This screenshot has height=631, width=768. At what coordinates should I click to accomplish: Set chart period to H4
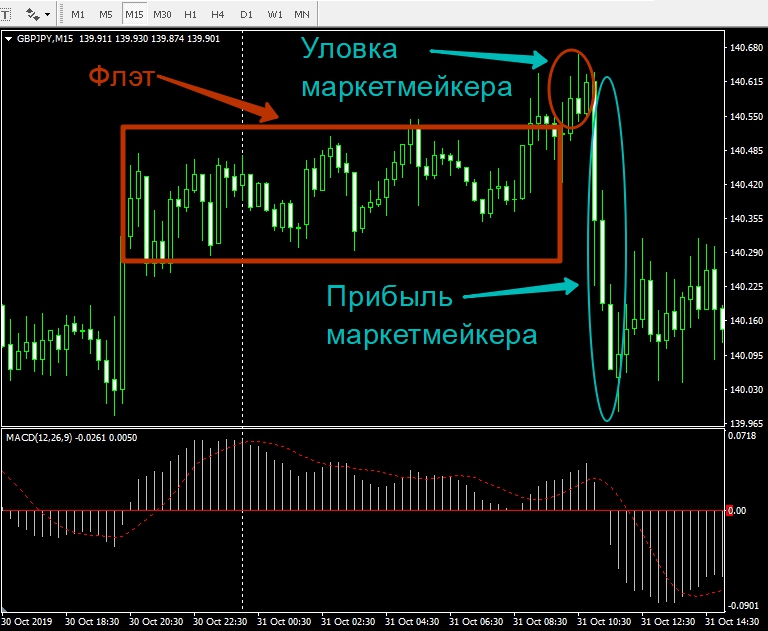click(218, 14)
